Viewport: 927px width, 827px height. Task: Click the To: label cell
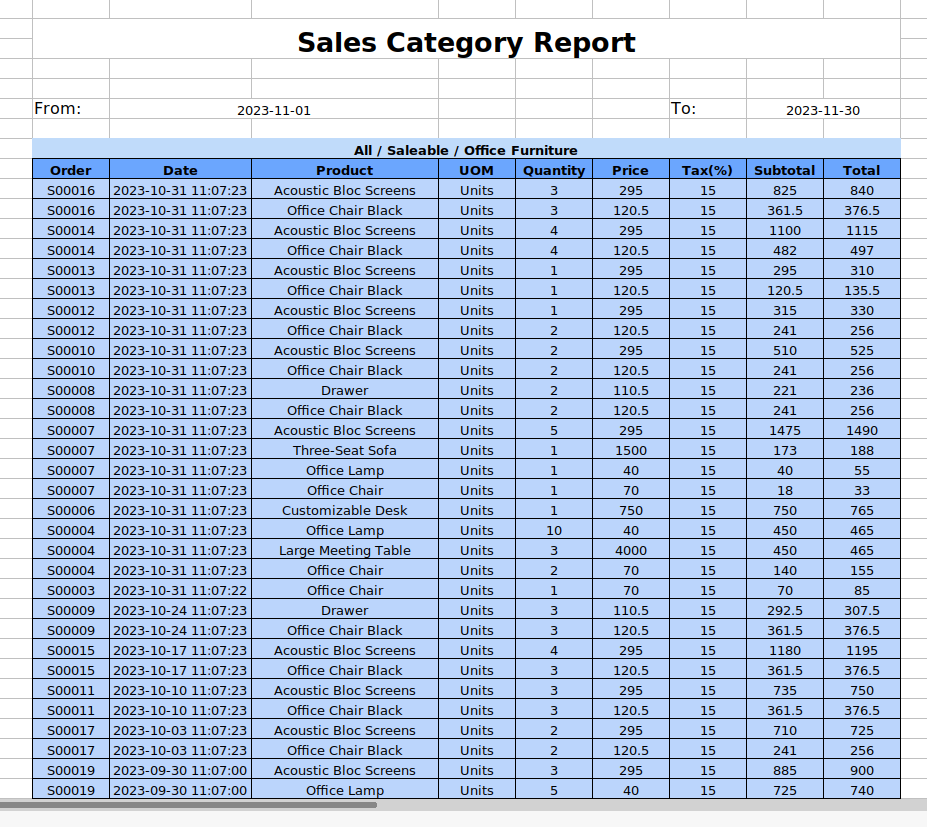684,108
